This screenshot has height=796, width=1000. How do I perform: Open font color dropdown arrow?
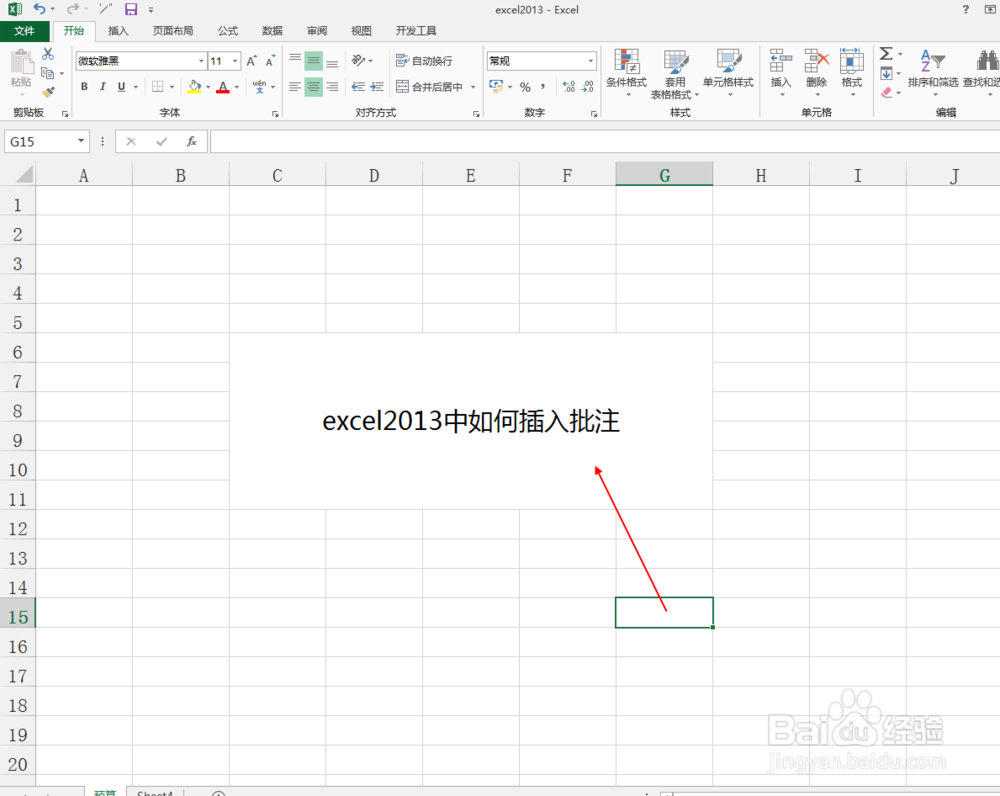(237, 87)
